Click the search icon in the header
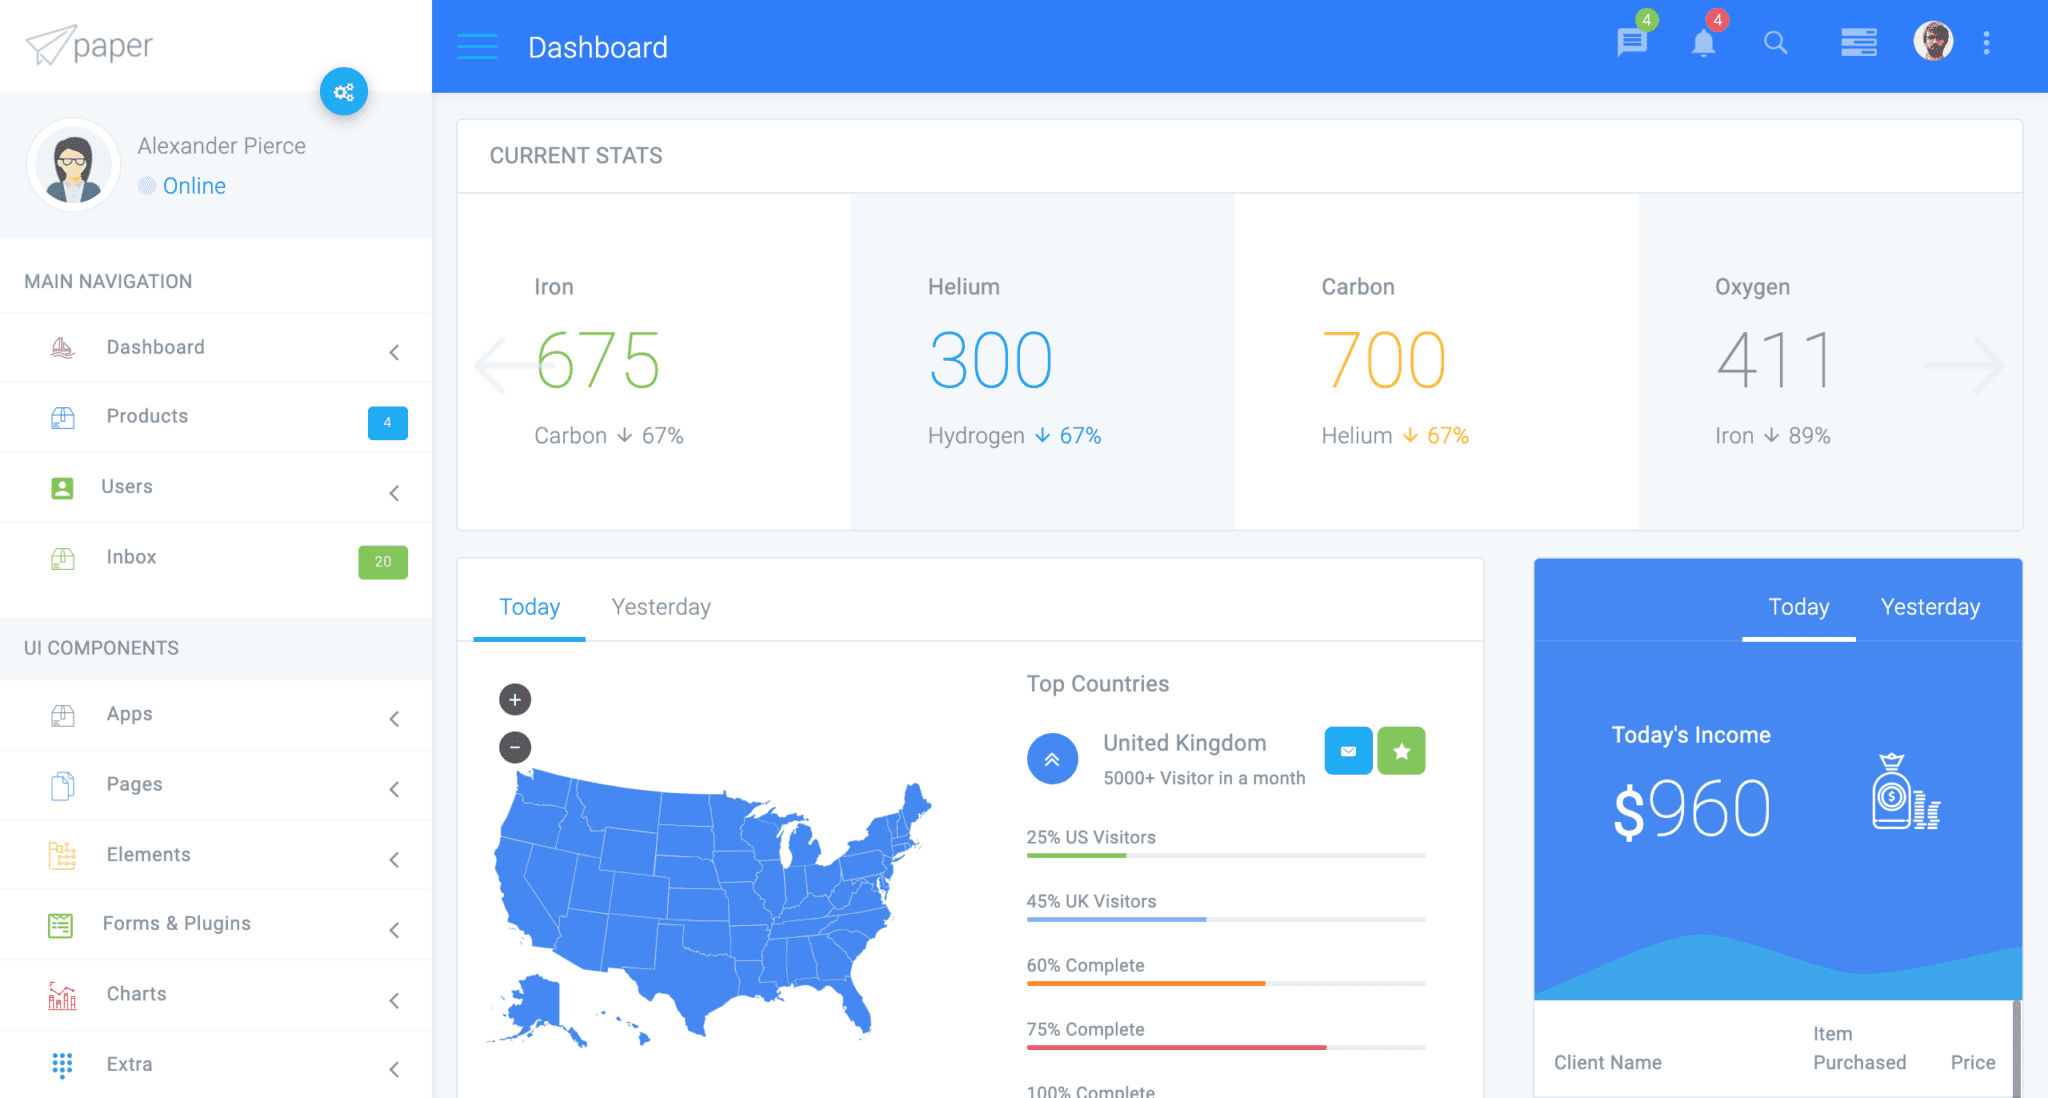This screenshot has width=2048, height=1098. pyautogui.click(x=1776, y=44)
